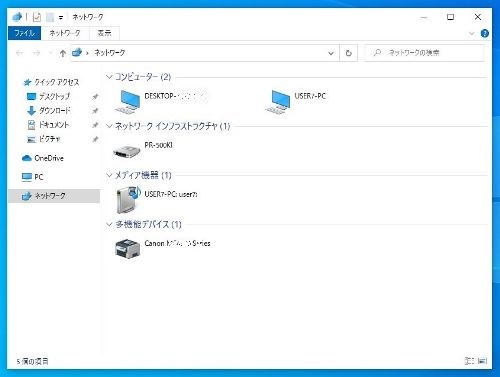Click the search magnifier icon
Viewport: 500px width, 377px height.
(x=377, y=52)
